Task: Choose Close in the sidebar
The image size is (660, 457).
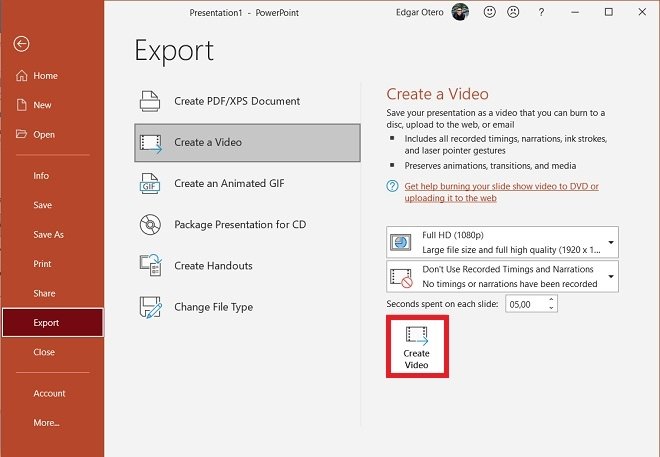Action: click(x=52, y=352)
